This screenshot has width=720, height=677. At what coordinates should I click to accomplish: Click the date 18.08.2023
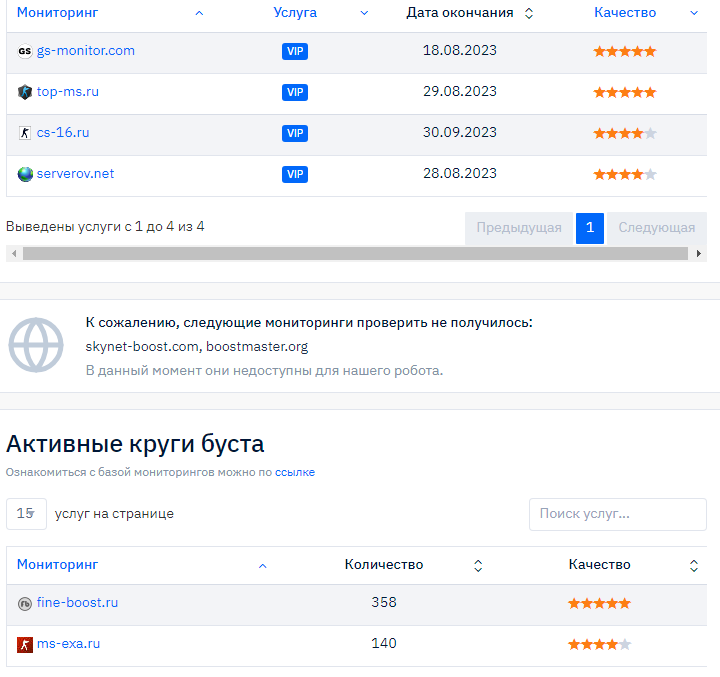[460, 50]
